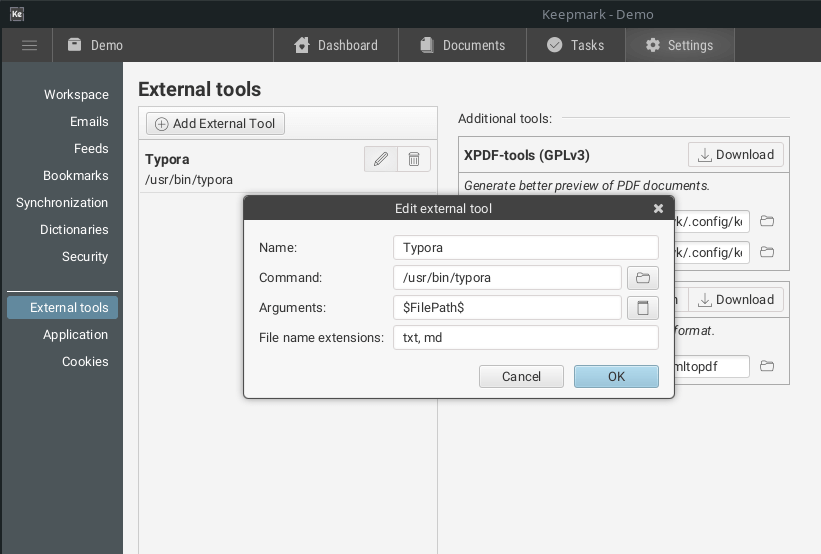Open the Dashboard tab
This screenshot has width=821, height=554.
click(336, 45)
